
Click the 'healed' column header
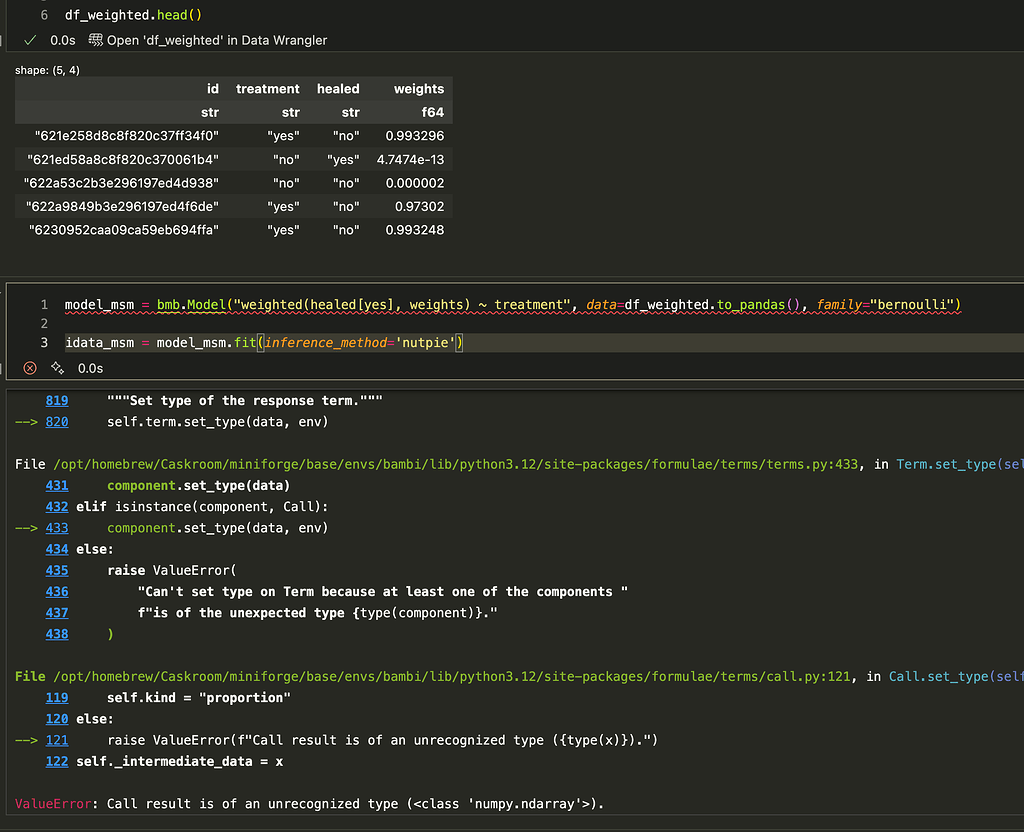[x=338, y=89]
